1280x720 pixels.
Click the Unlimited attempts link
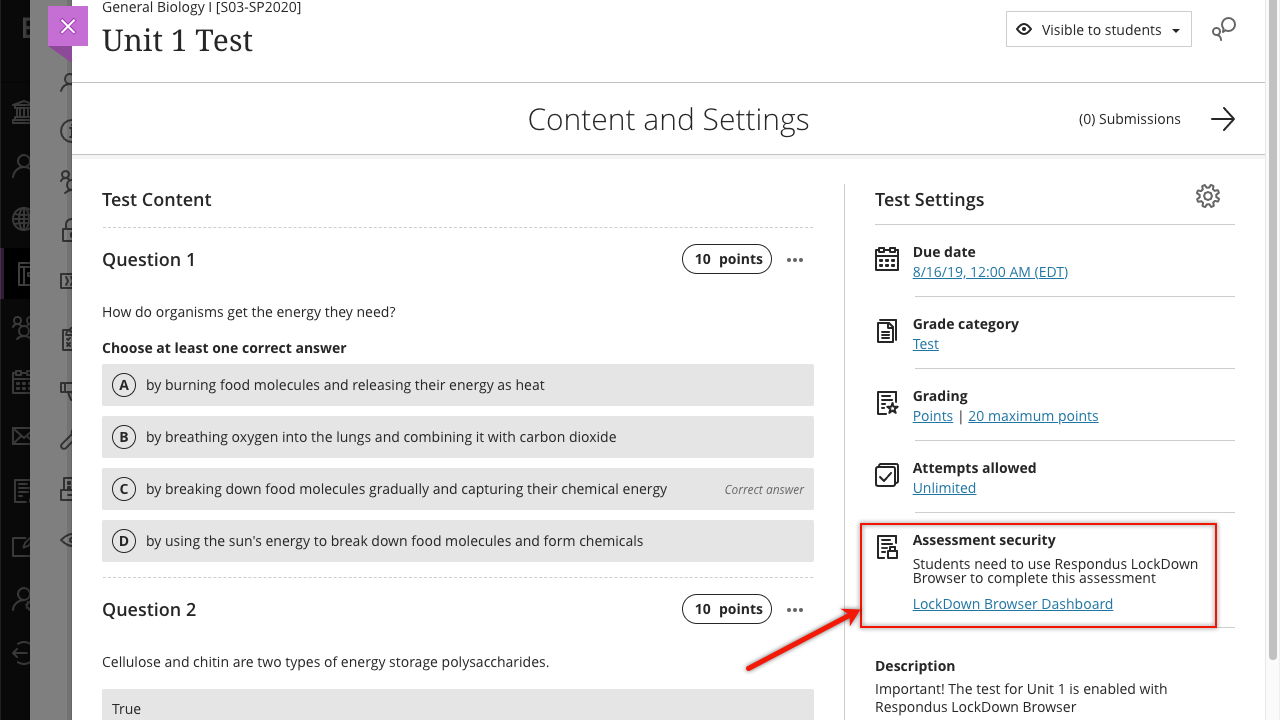[944, 488]
